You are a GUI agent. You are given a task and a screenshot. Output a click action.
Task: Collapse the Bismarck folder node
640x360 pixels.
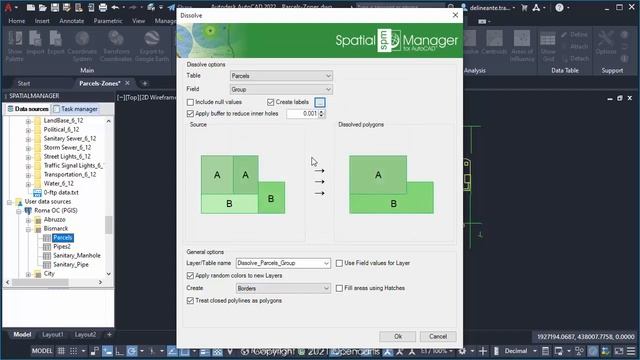28,229
